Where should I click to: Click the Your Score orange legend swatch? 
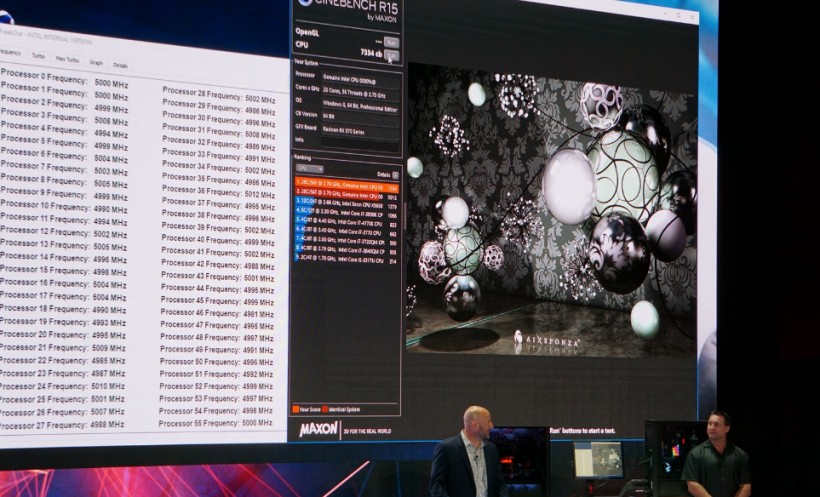point(296,409)
